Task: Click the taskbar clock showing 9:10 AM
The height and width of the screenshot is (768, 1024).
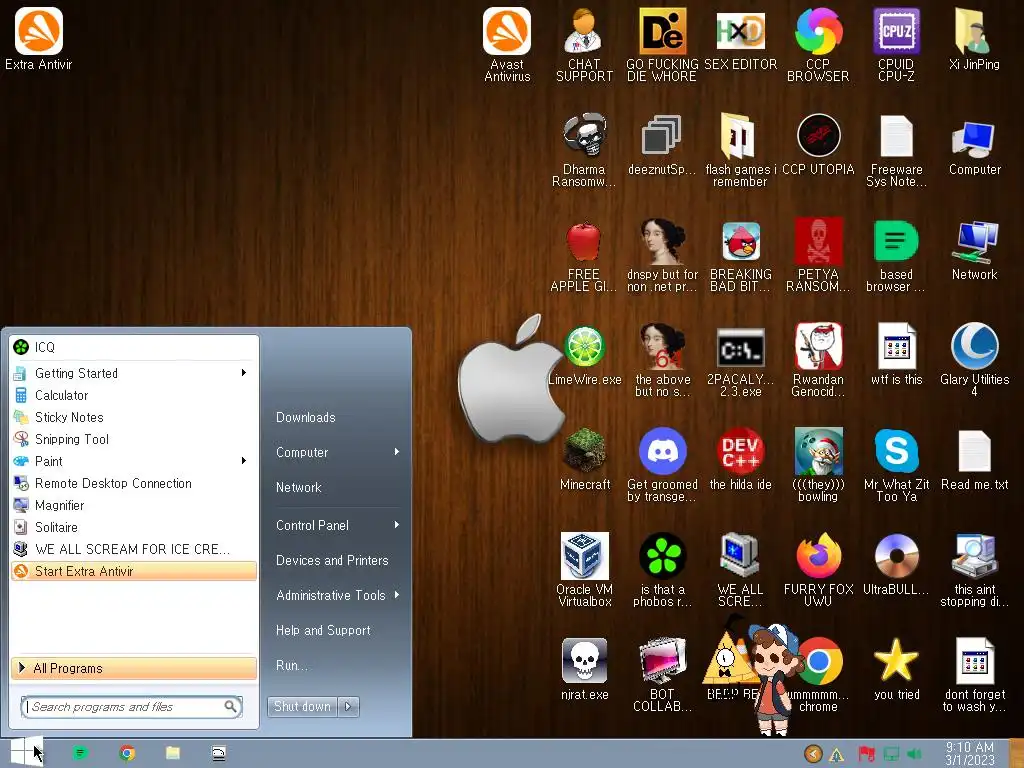Action: tap(970, 754)
